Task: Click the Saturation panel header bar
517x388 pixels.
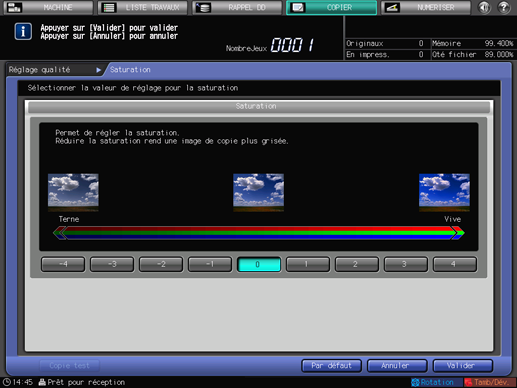Action: click(259, 107)
